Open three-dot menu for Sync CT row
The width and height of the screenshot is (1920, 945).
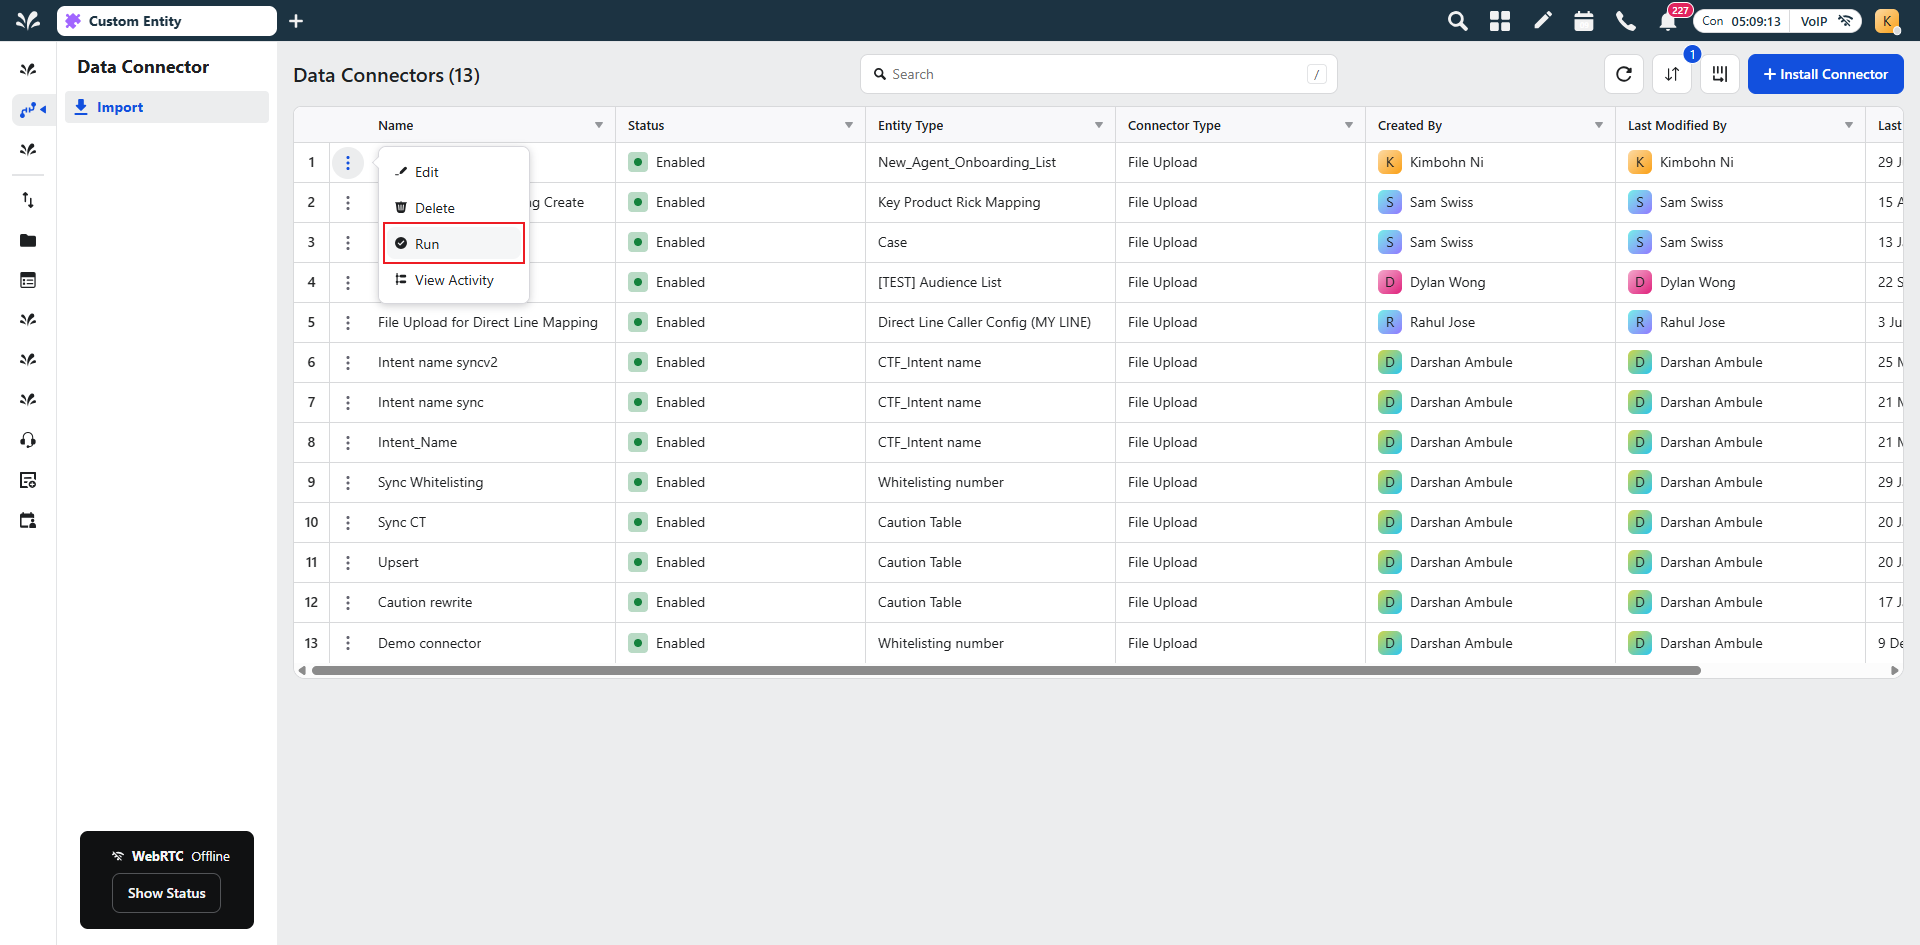tap(348, 523)
